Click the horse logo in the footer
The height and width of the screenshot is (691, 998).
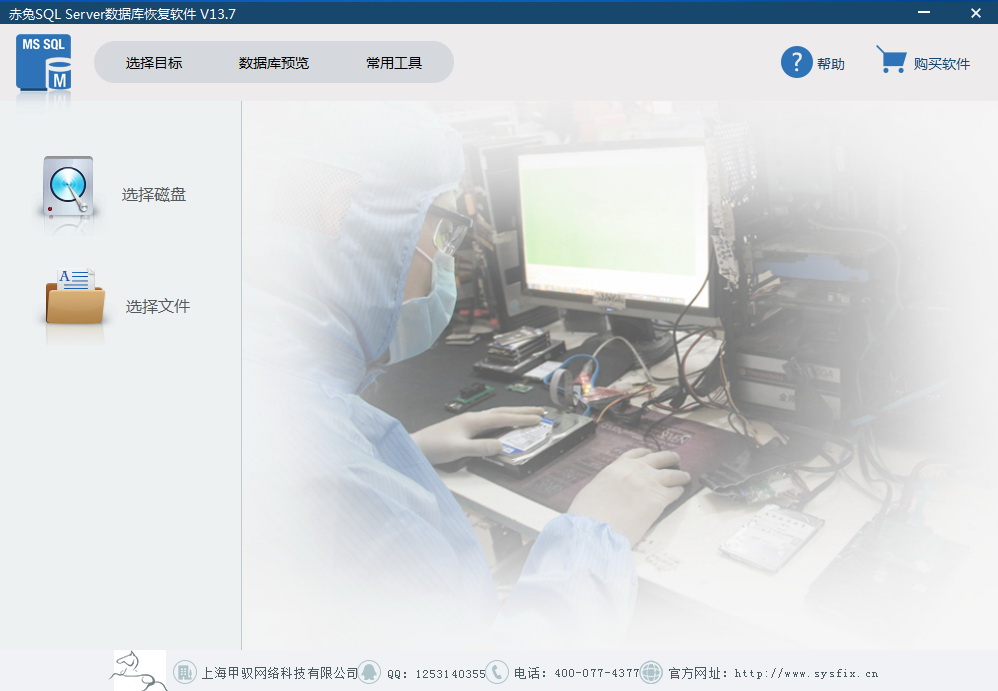tap(135, 668)
